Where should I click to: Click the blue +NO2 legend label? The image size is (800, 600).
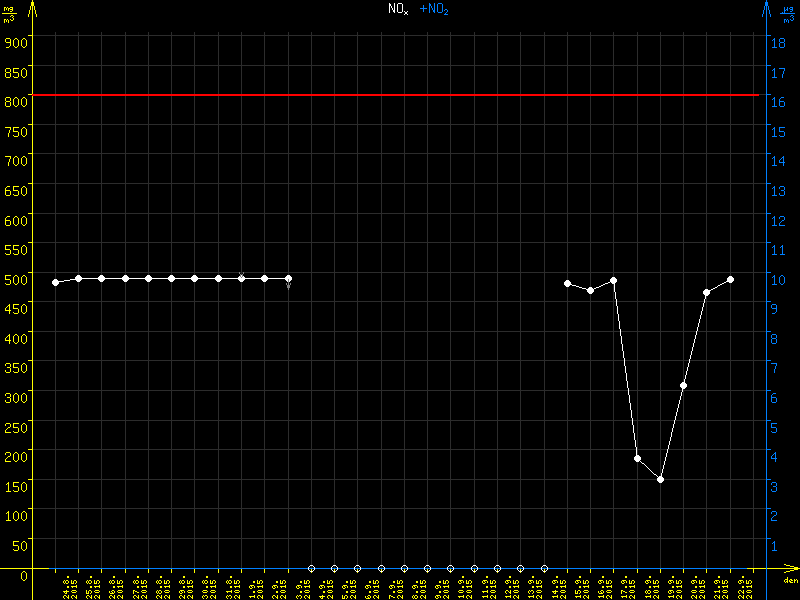[x=434, y=9]
